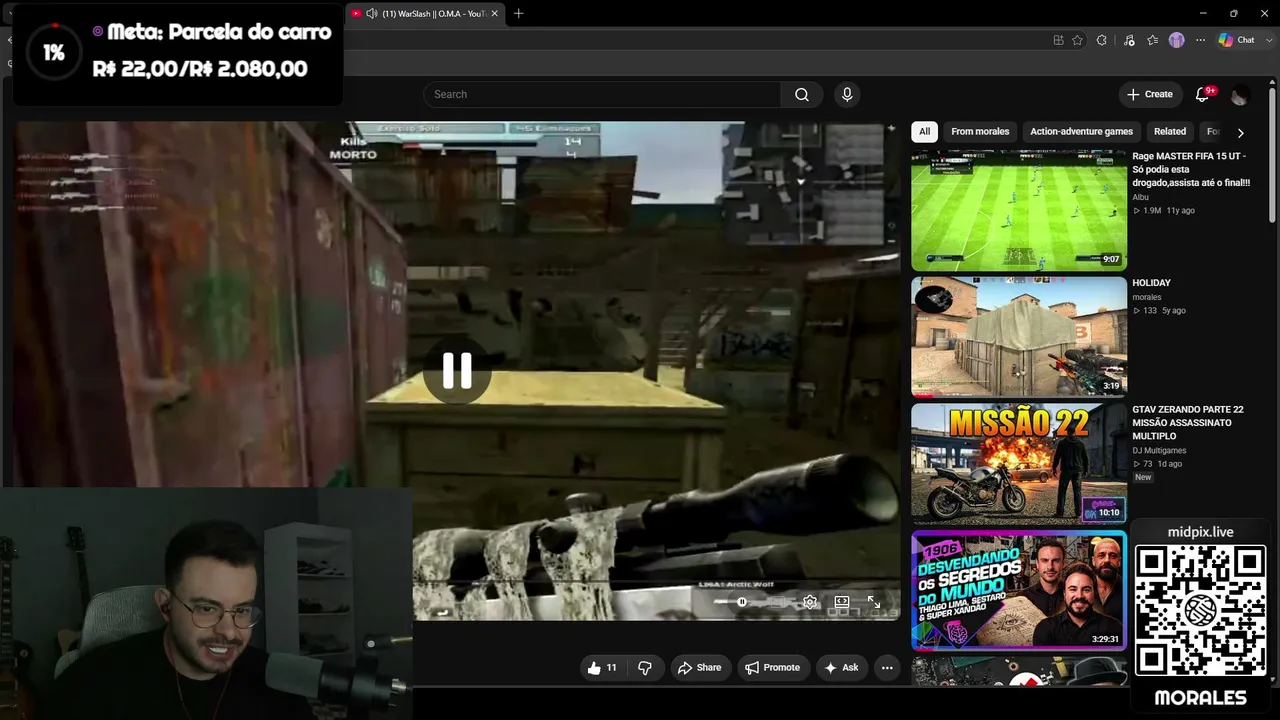Screen dimensions: 1280x720
Task: Visit the DJ Multigames channel name
Action: [x=1159, y=451]
